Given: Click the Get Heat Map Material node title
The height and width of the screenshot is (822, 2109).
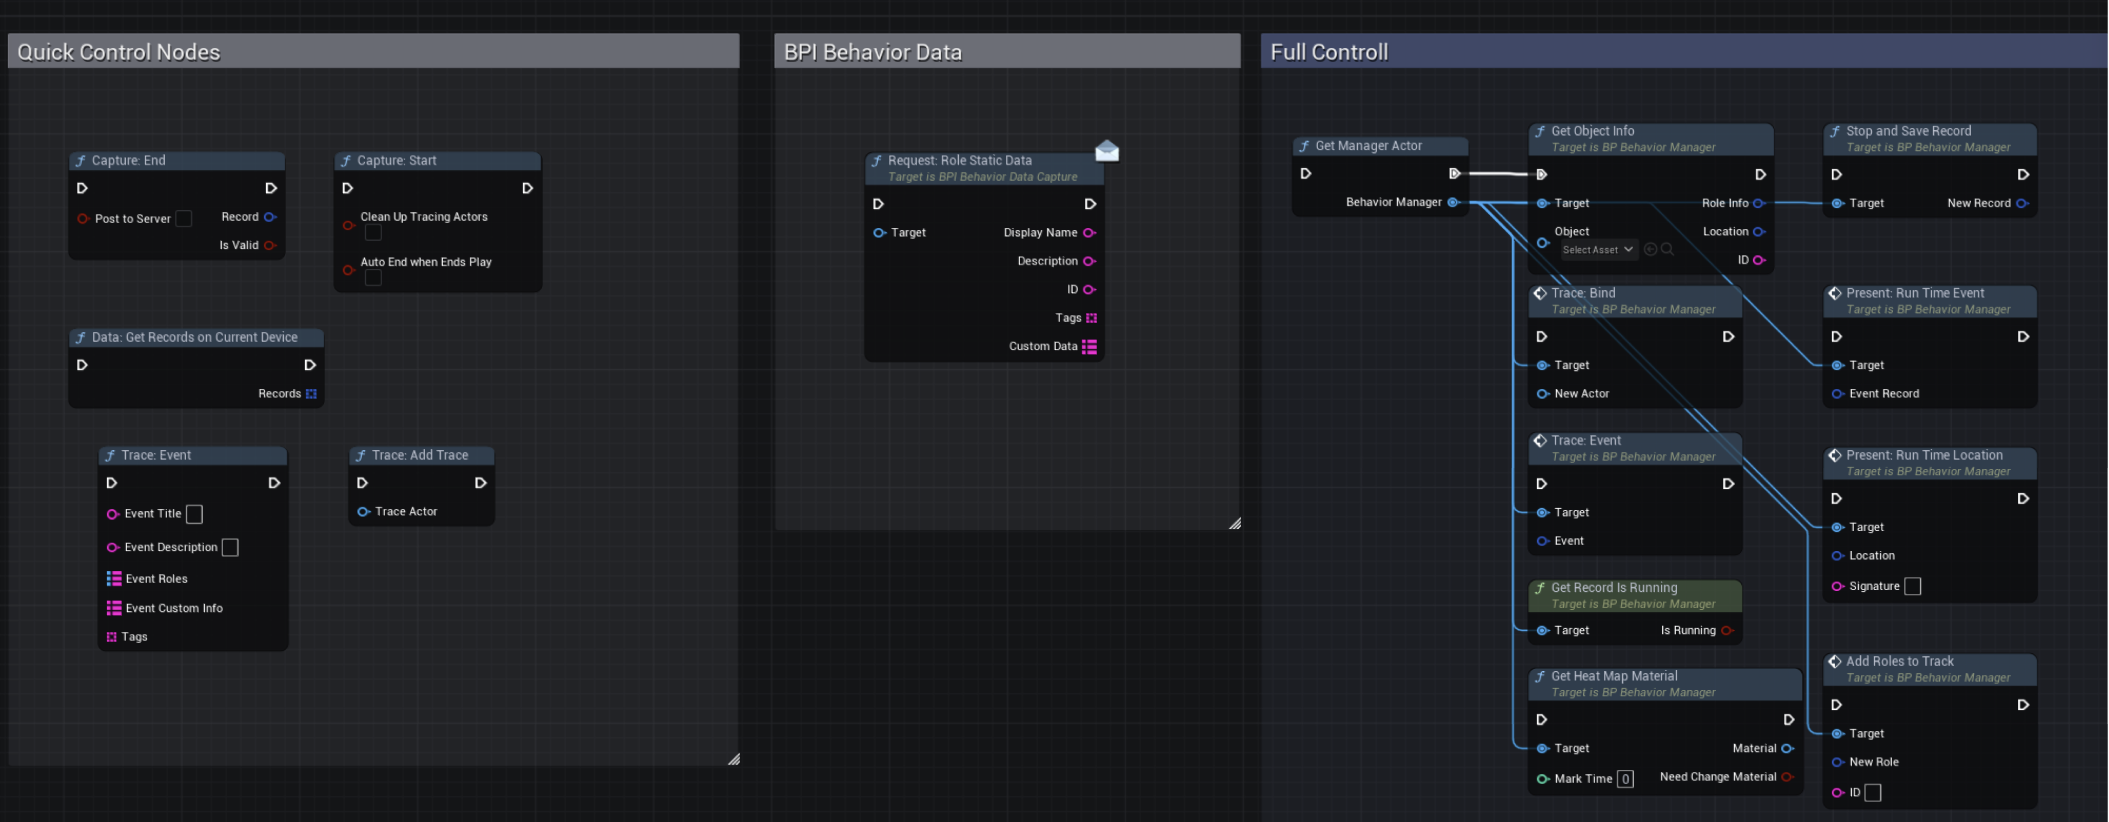Looking at the screenshot, I should tap(1614, 677).
